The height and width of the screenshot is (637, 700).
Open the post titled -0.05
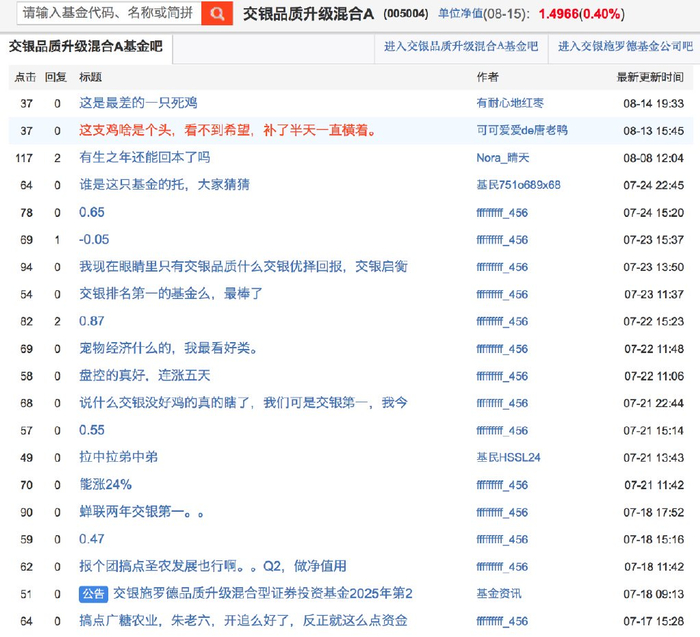pos(94,240)
